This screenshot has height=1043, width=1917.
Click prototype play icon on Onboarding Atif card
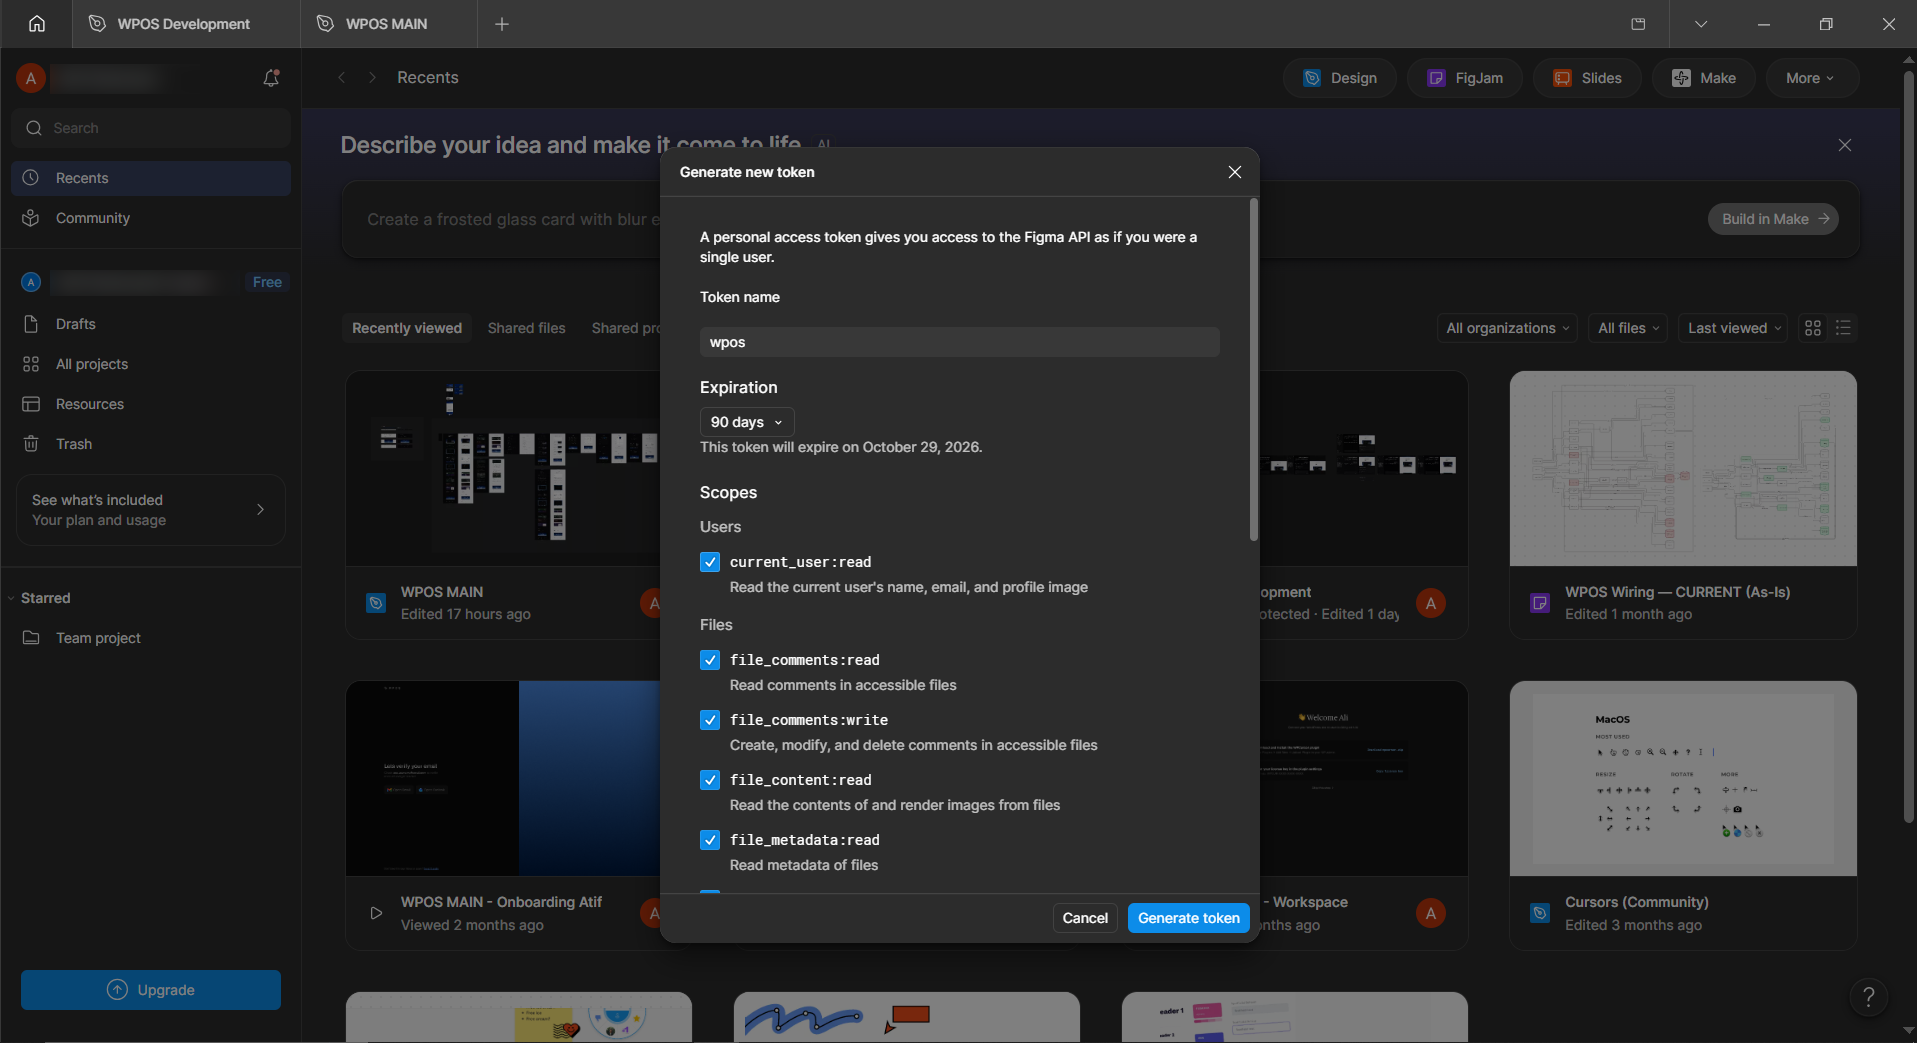pyautogui.click(x=376, y=913)
